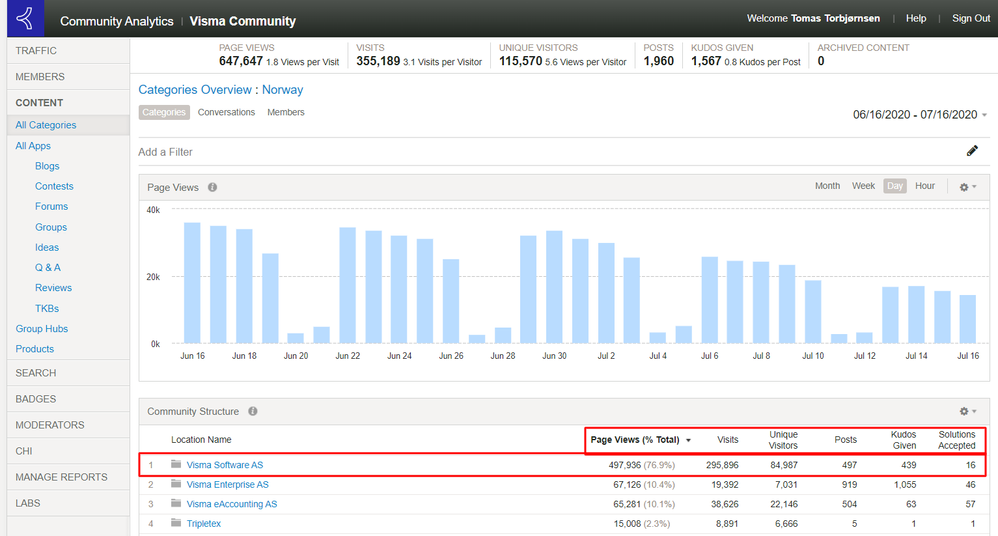Click the Jun 16 chart bar
This screenshot has height=536, width=998.
[x=192, y=283]
